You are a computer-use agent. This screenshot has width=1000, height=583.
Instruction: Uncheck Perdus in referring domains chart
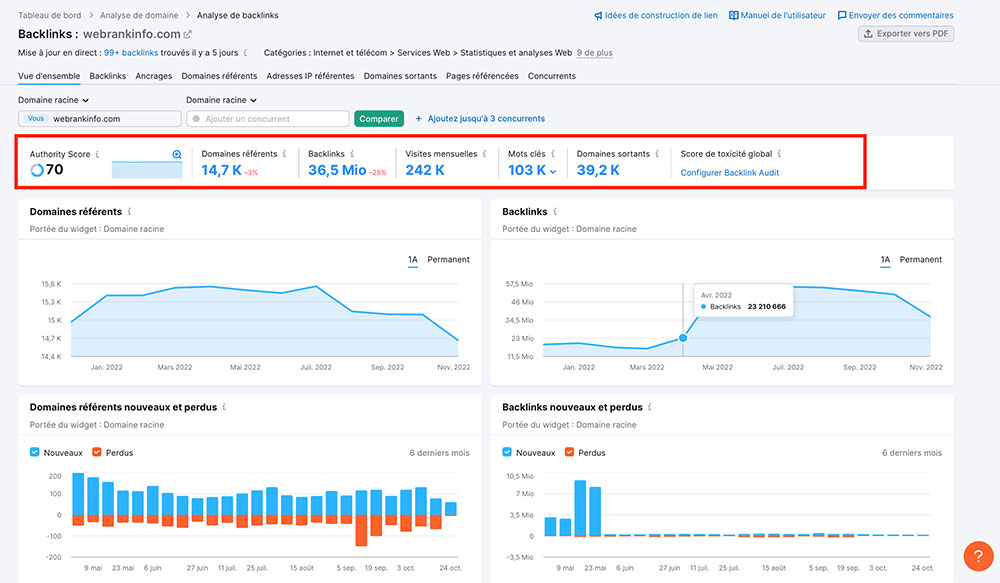coord(97,452)
